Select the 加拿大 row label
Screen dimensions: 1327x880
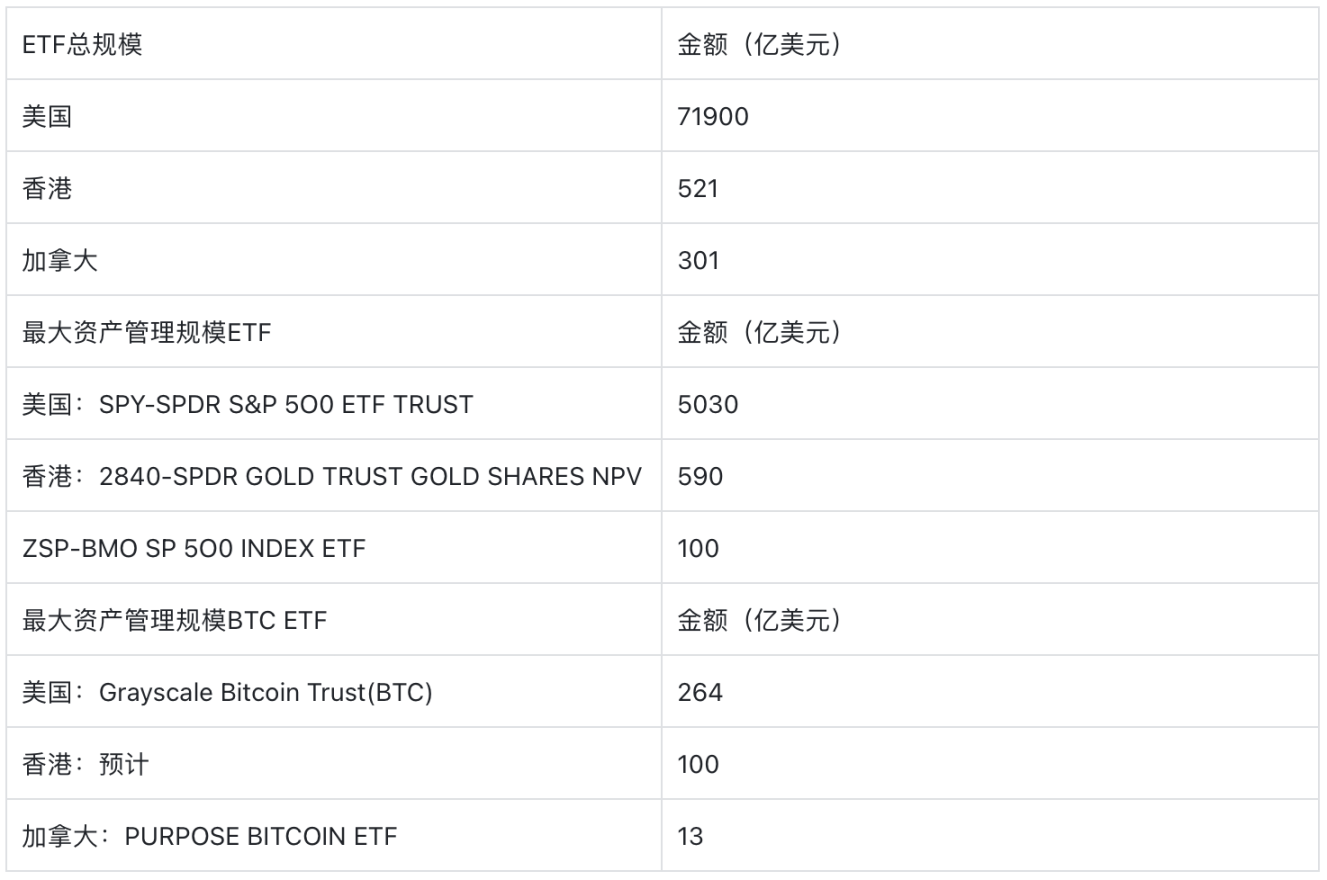click(x=60, y=261)
